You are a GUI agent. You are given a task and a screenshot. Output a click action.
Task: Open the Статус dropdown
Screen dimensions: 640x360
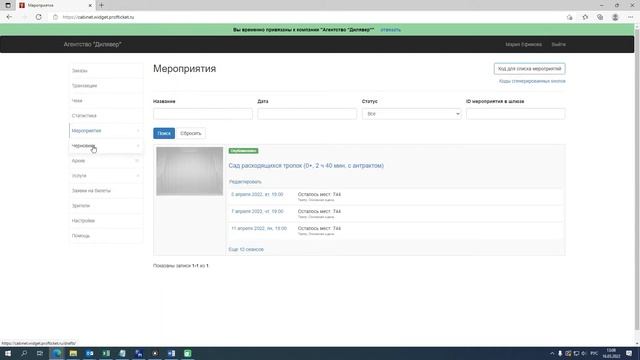(x=411, y=114)
